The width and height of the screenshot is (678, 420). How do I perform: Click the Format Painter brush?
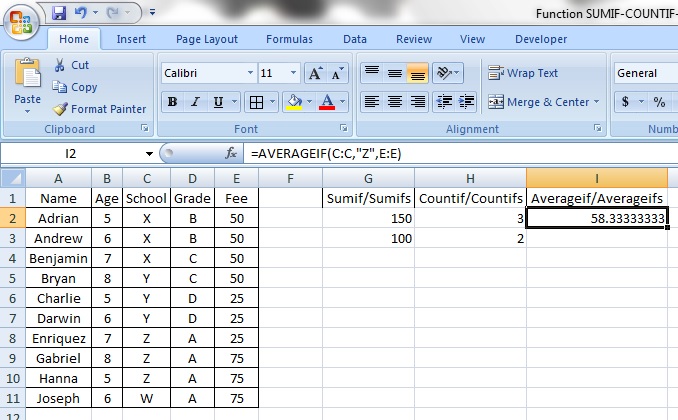(x=59, y=109)
